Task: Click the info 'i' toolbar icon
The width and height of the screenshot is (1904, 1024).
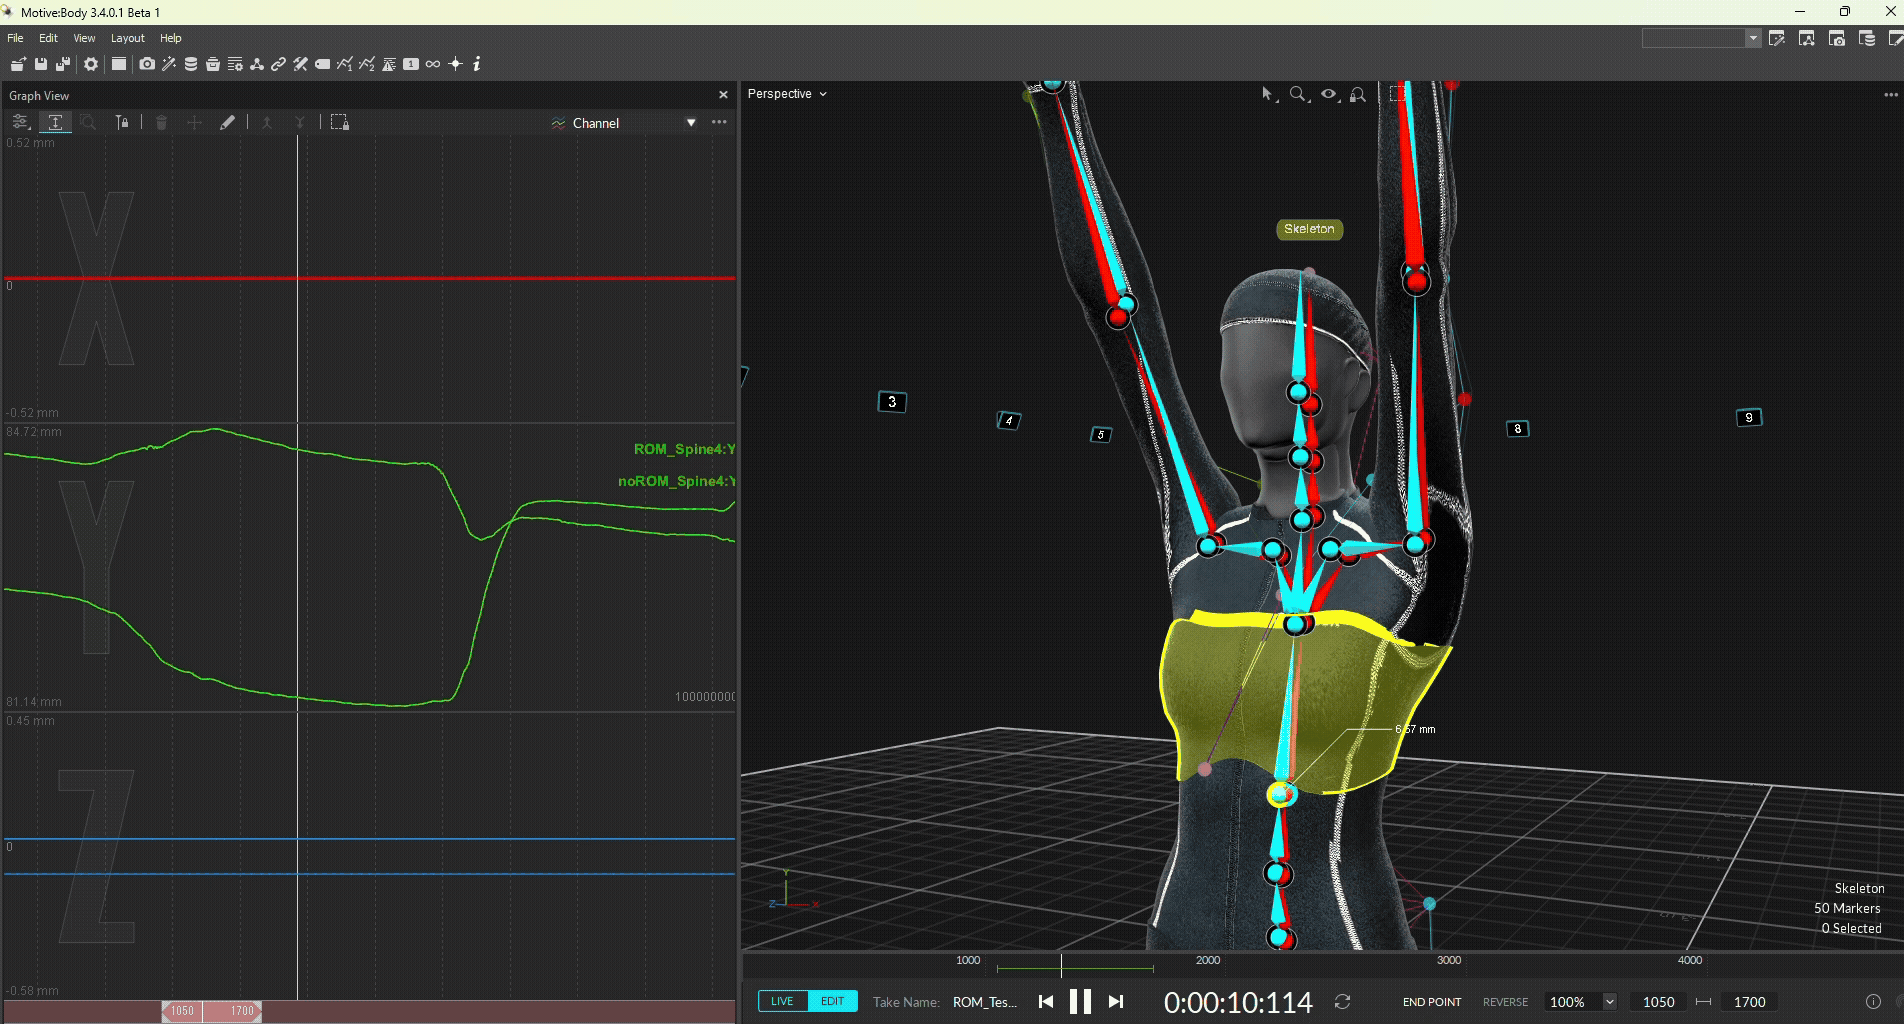Action: pyautogui.click(x=477, y=64)
